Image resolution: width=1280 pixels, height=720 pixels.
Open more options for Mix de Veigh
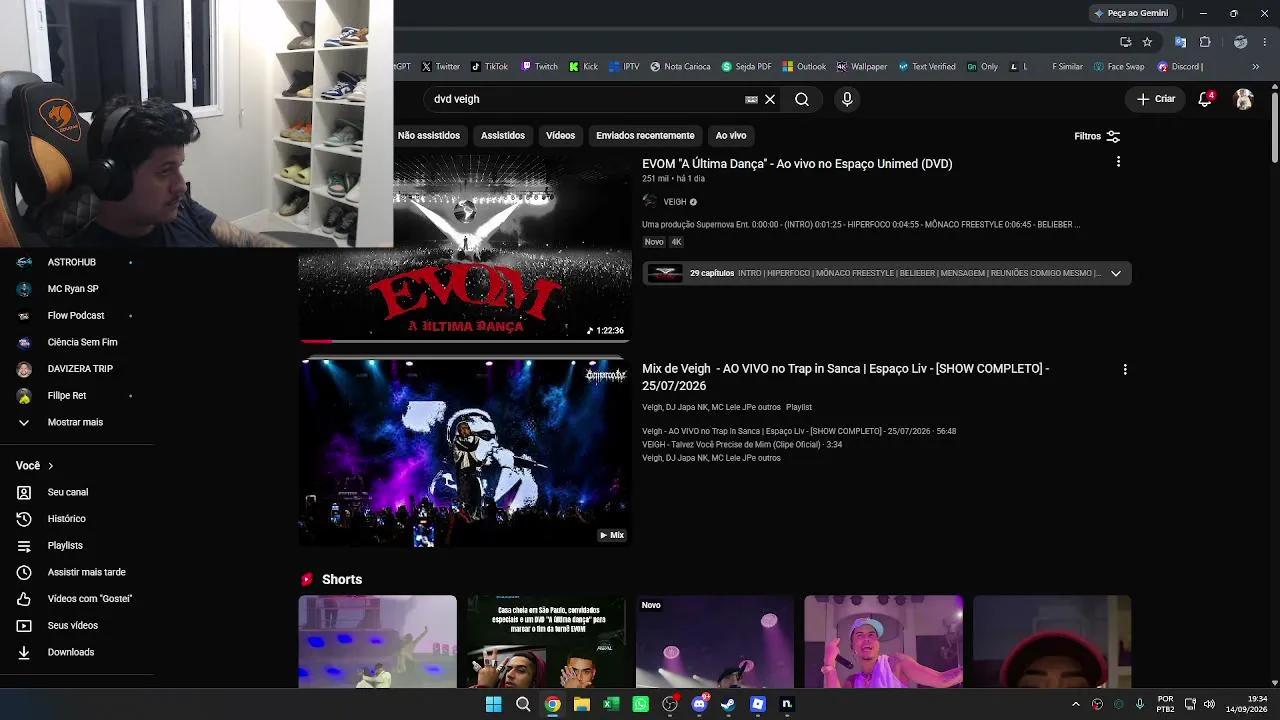[1125, 369]
